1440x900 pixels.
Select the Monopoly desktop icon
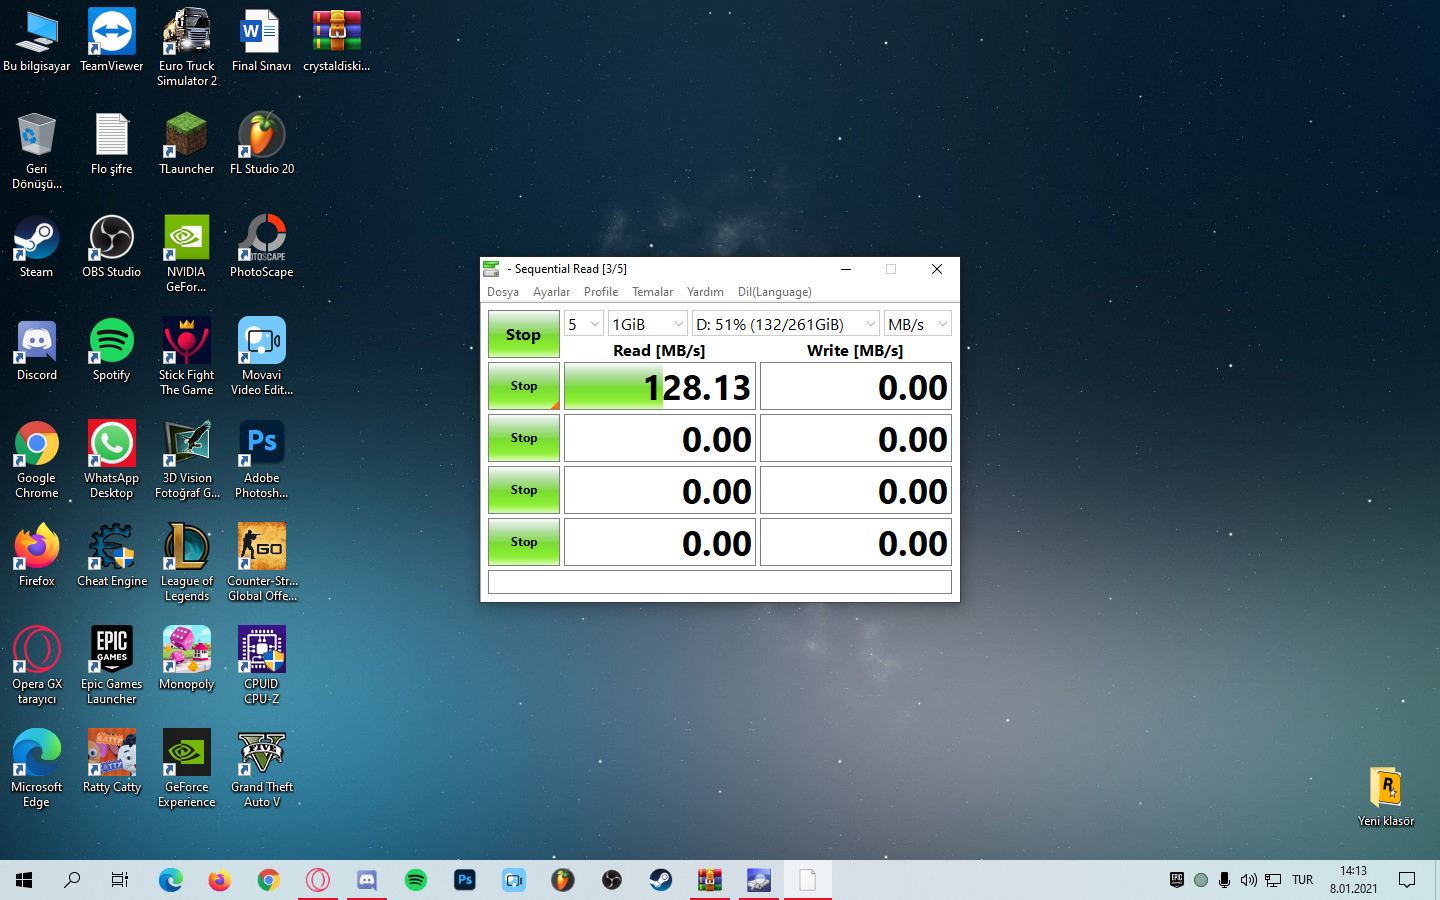187,659
